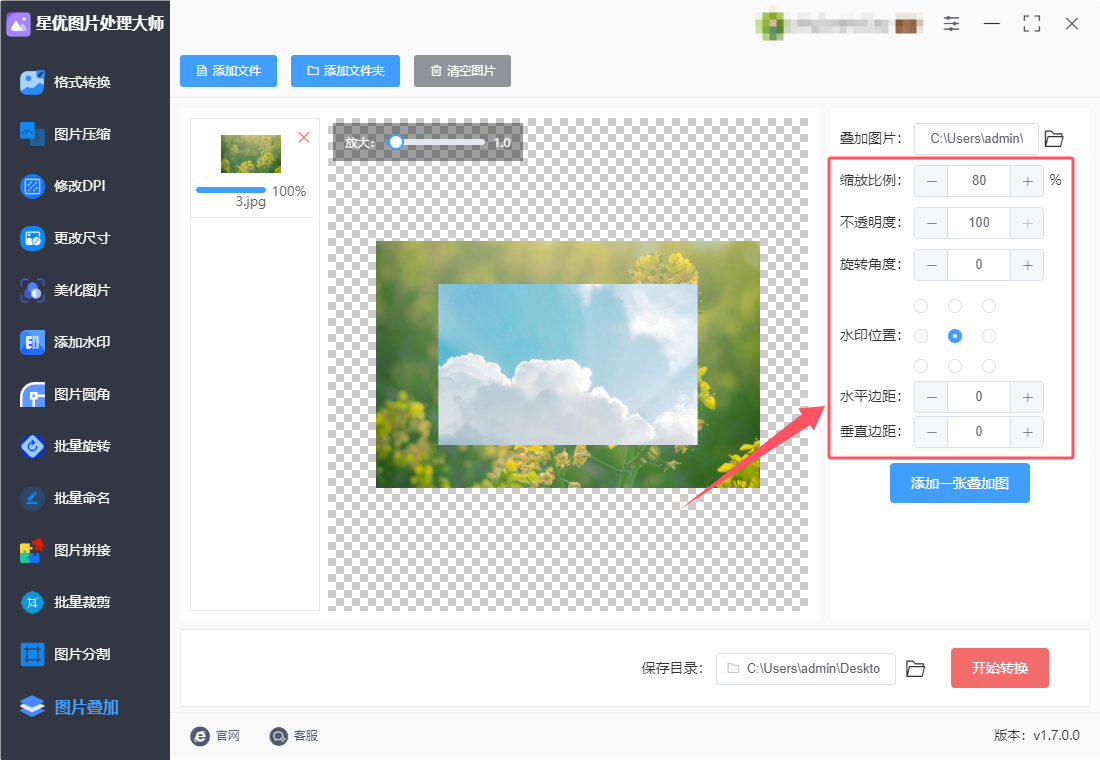
Task: Decrease 旋转角度 rotation with minus
Action: tap(931, 265)
